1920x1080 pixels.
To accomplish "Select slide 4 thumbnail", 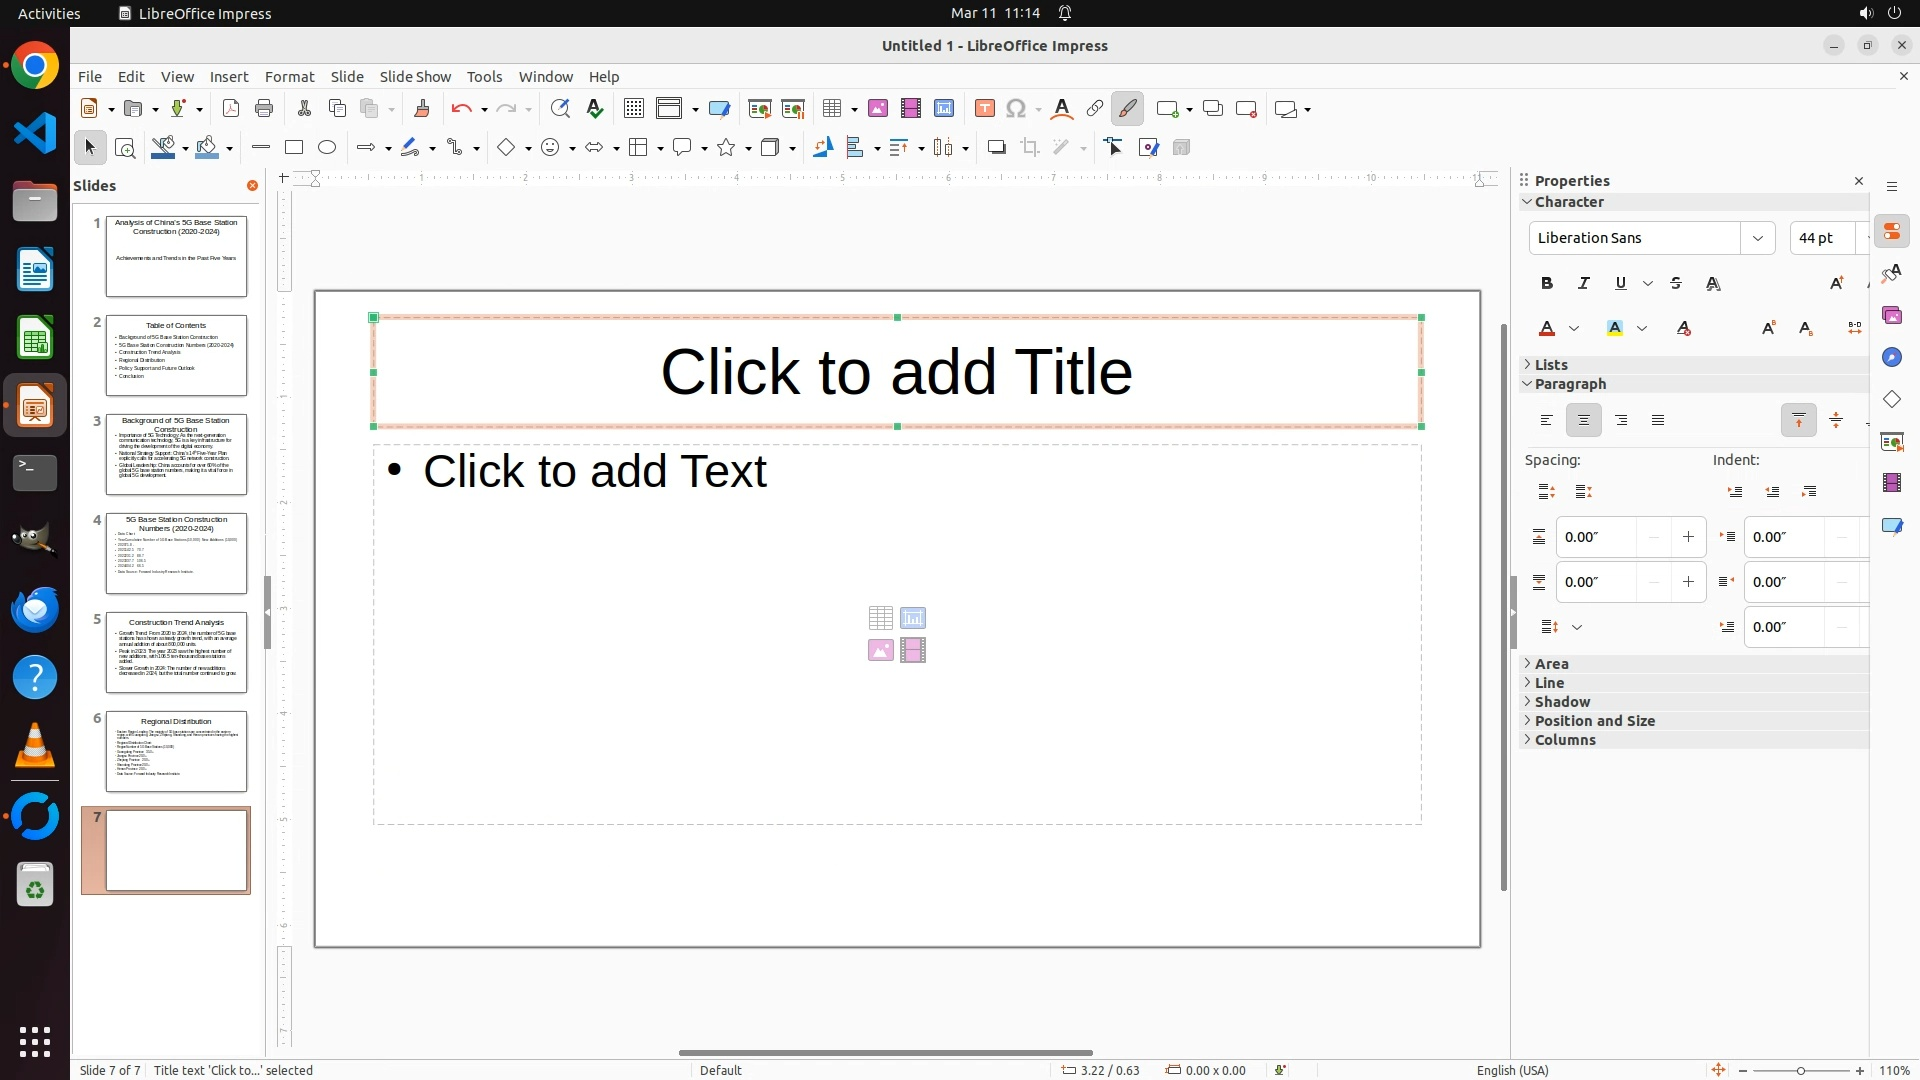I will (x=176, y=553).
